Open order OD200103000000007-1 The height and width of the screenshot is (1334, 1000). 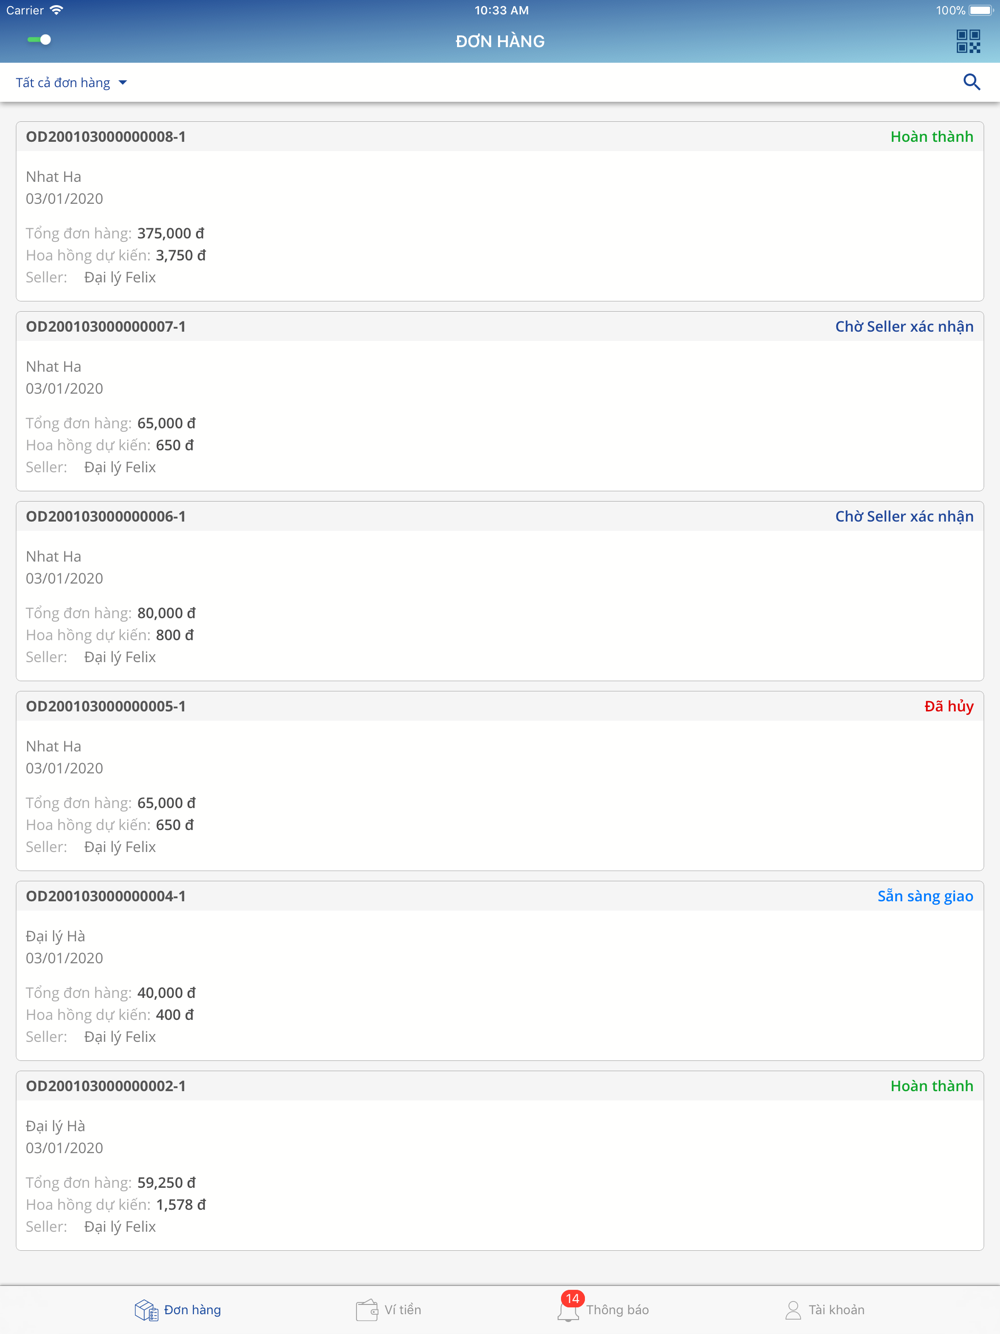click(500, 401)
